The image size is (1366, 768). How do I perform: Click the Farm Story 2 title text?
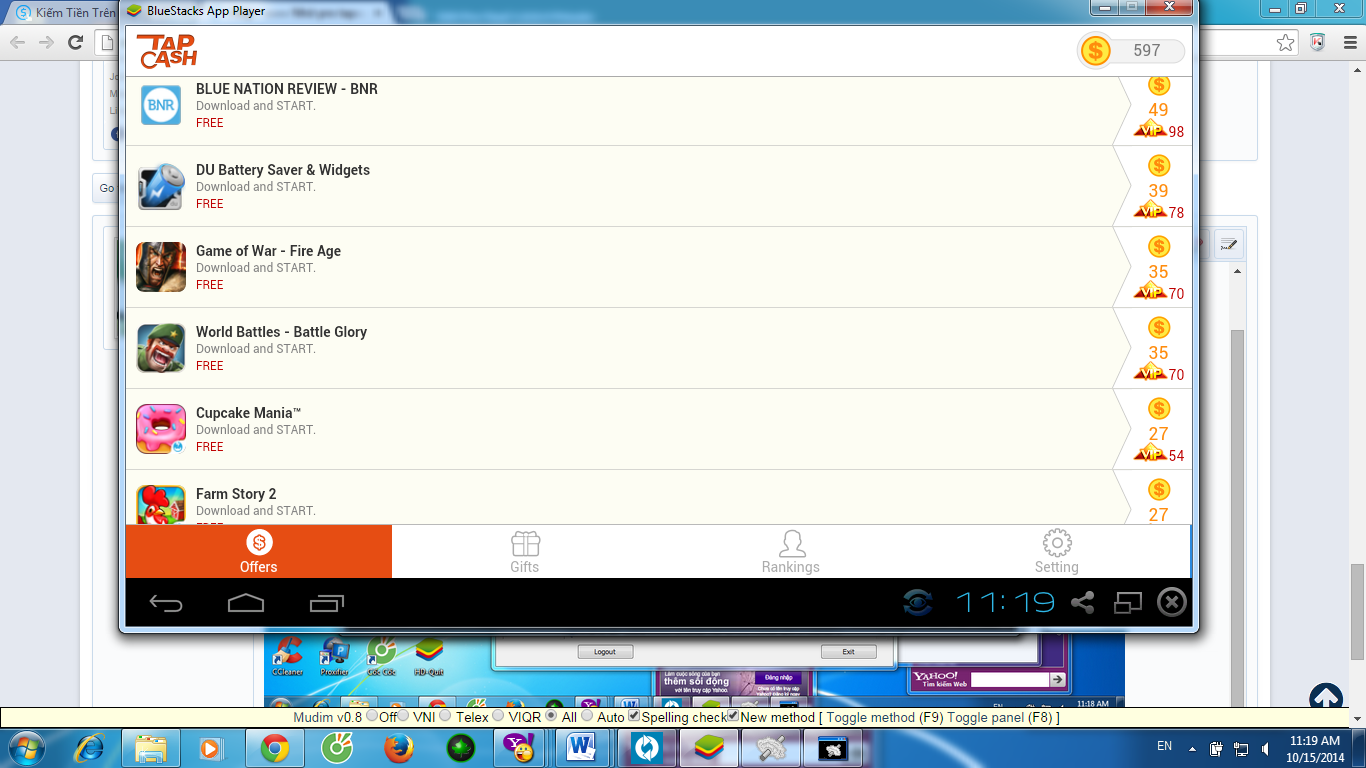click(236, 494)
